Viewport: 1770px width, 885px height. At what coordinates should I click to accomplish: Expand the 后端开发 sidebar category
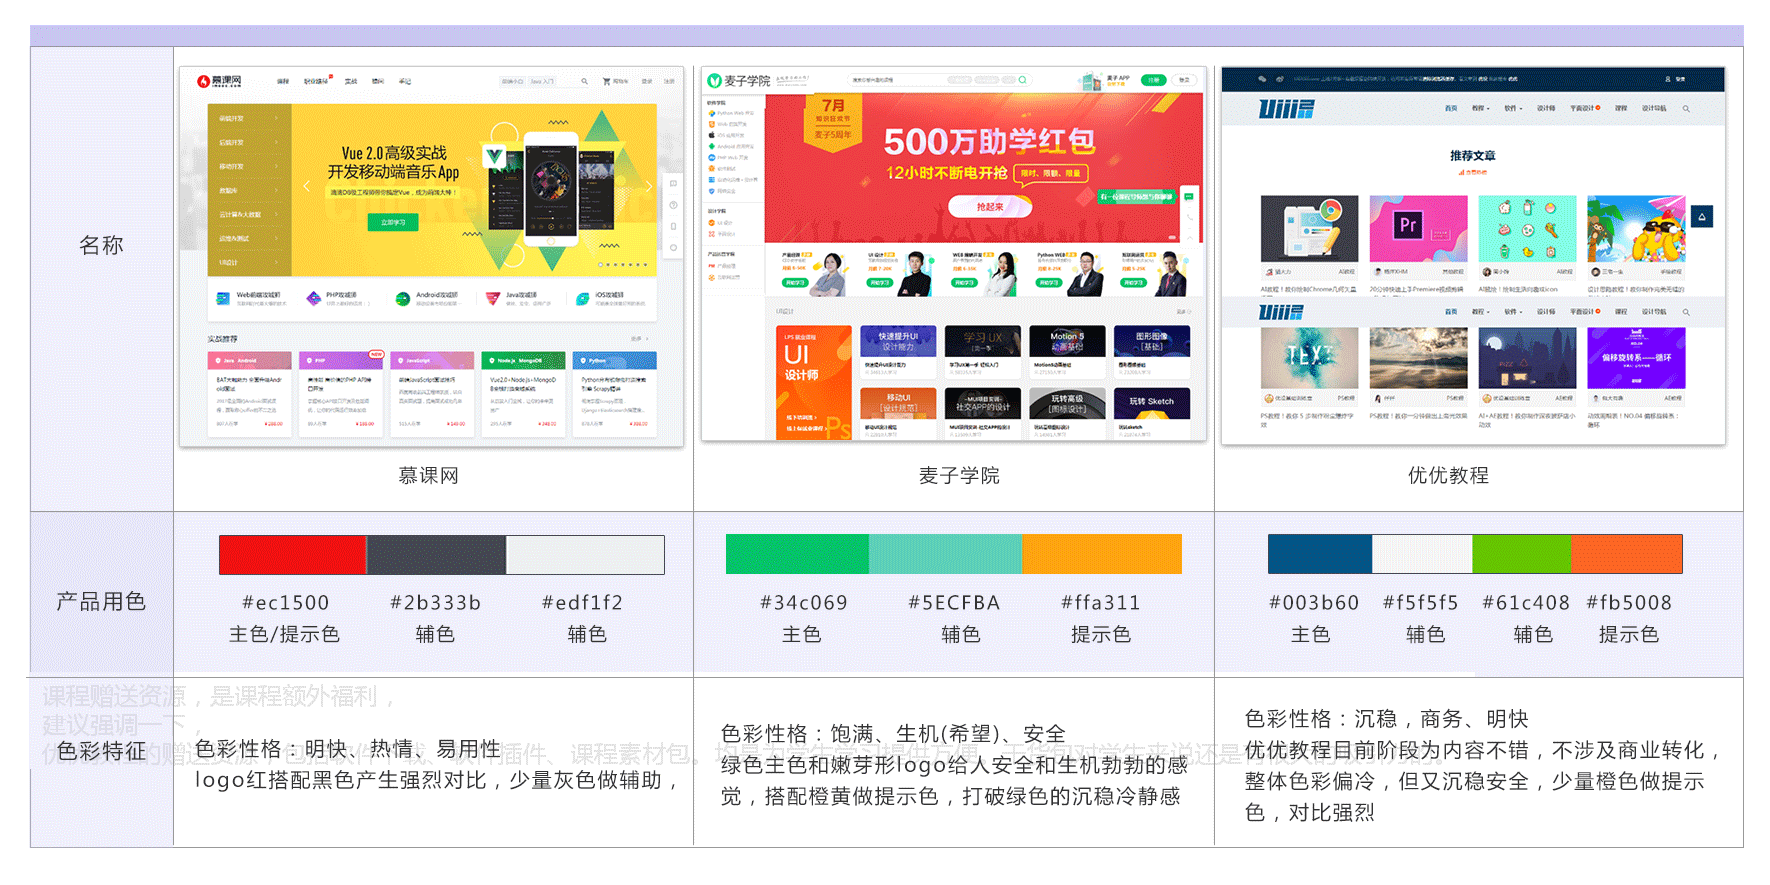tap(250, 142)
